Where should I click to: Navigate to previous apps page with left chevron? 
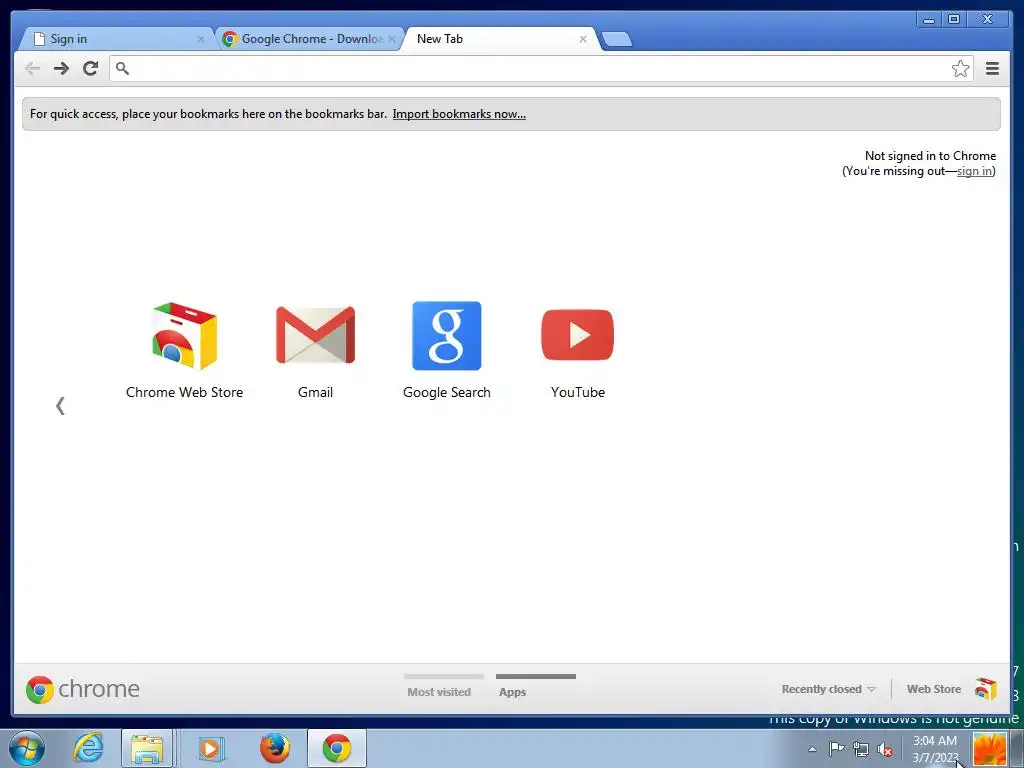60,406
